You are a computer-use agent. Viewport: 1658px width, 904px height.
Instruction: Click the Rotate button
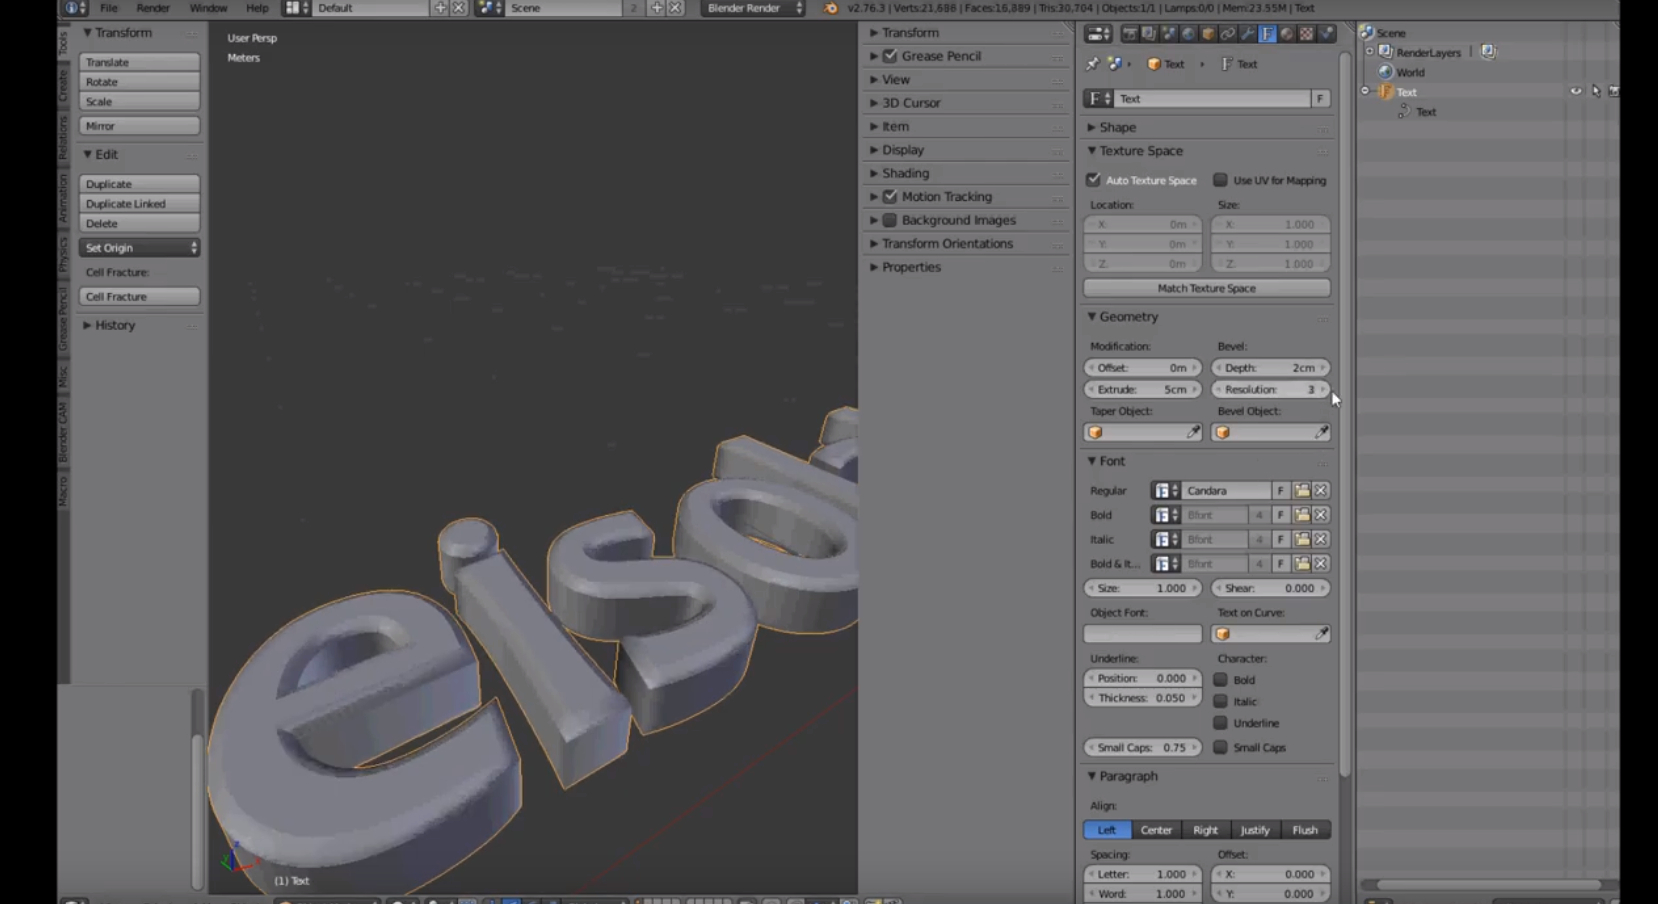(x=140, y=82)
